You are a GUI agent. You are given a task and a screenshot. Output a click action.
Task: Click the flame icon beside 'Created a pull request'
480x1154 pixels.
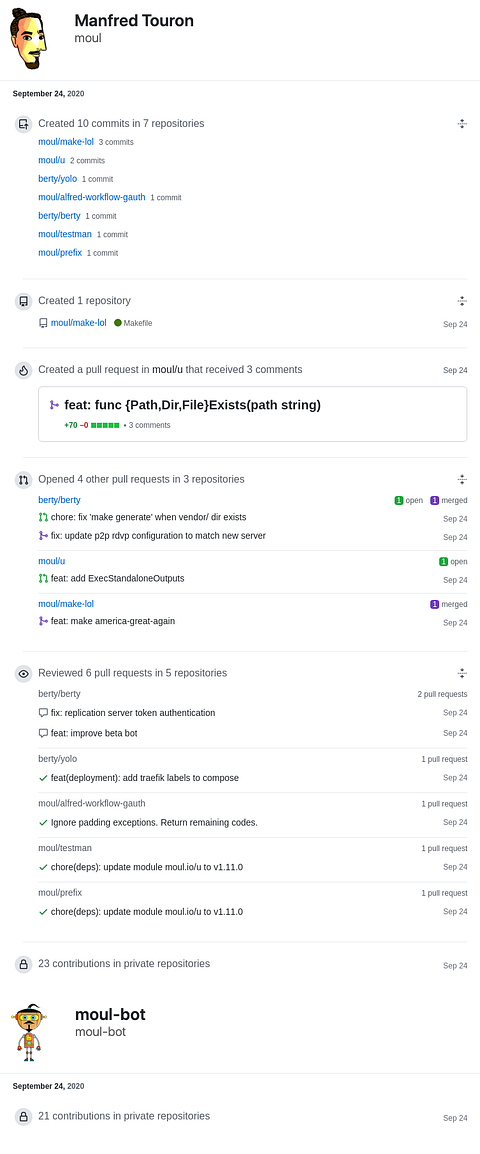click(24, 370)
